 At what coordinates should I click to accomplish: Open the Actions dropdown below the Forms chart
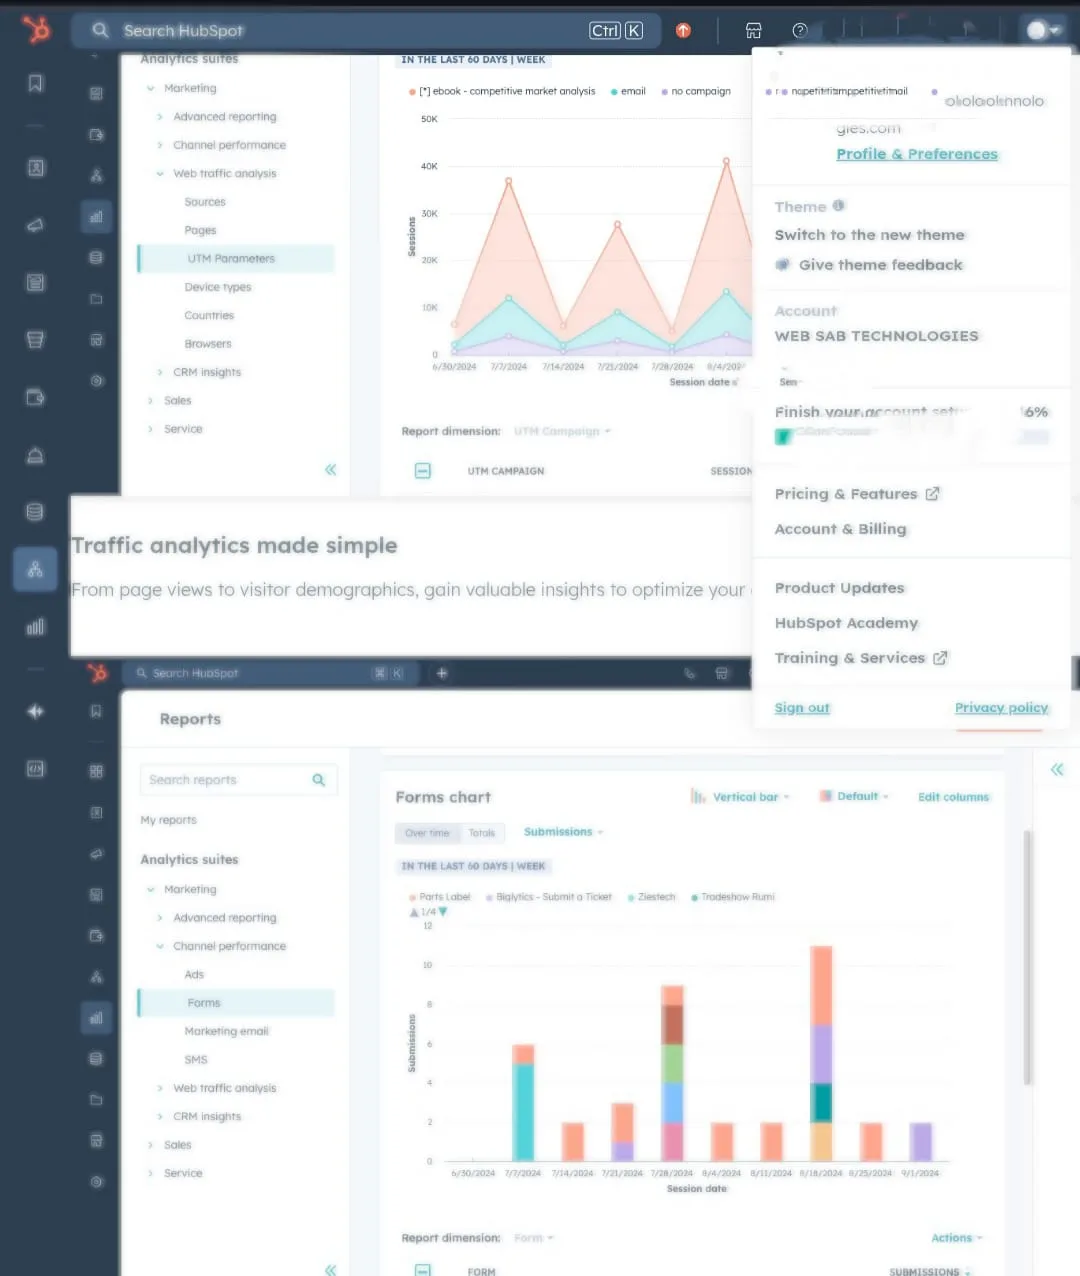(957, 1238)
